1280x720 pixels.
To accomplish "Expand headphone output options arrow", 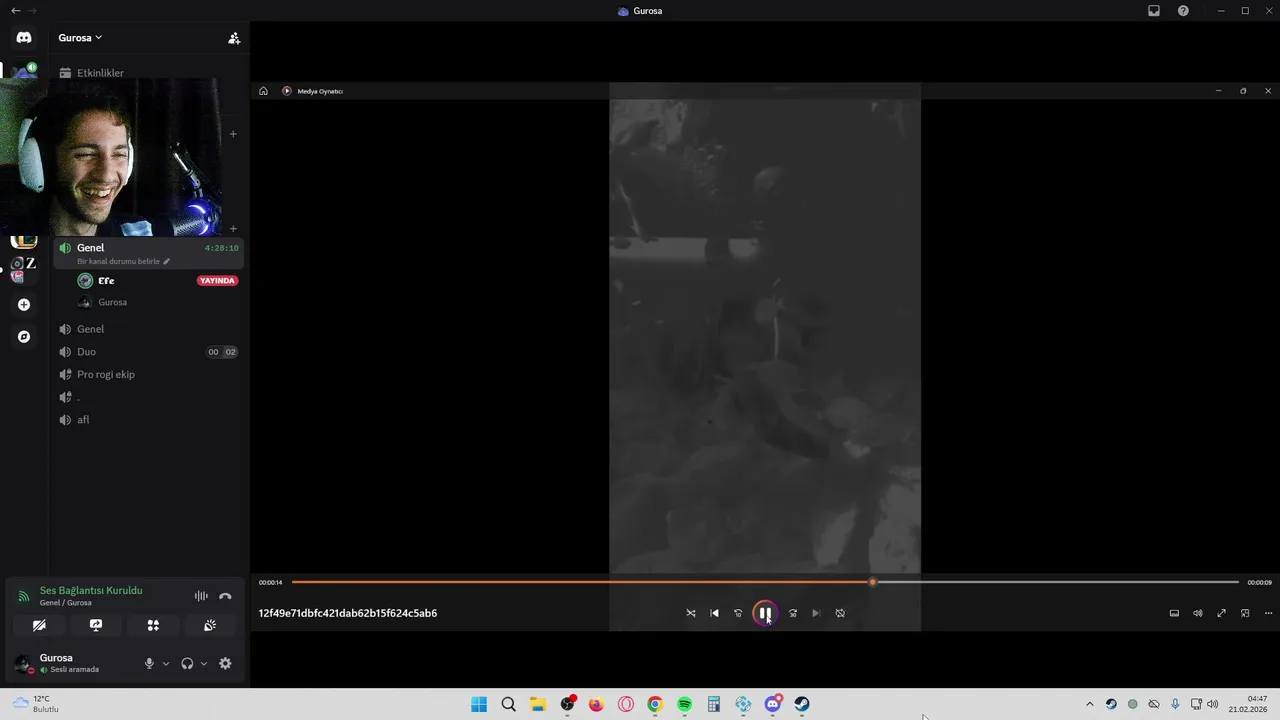I will (x=204, y=663).
